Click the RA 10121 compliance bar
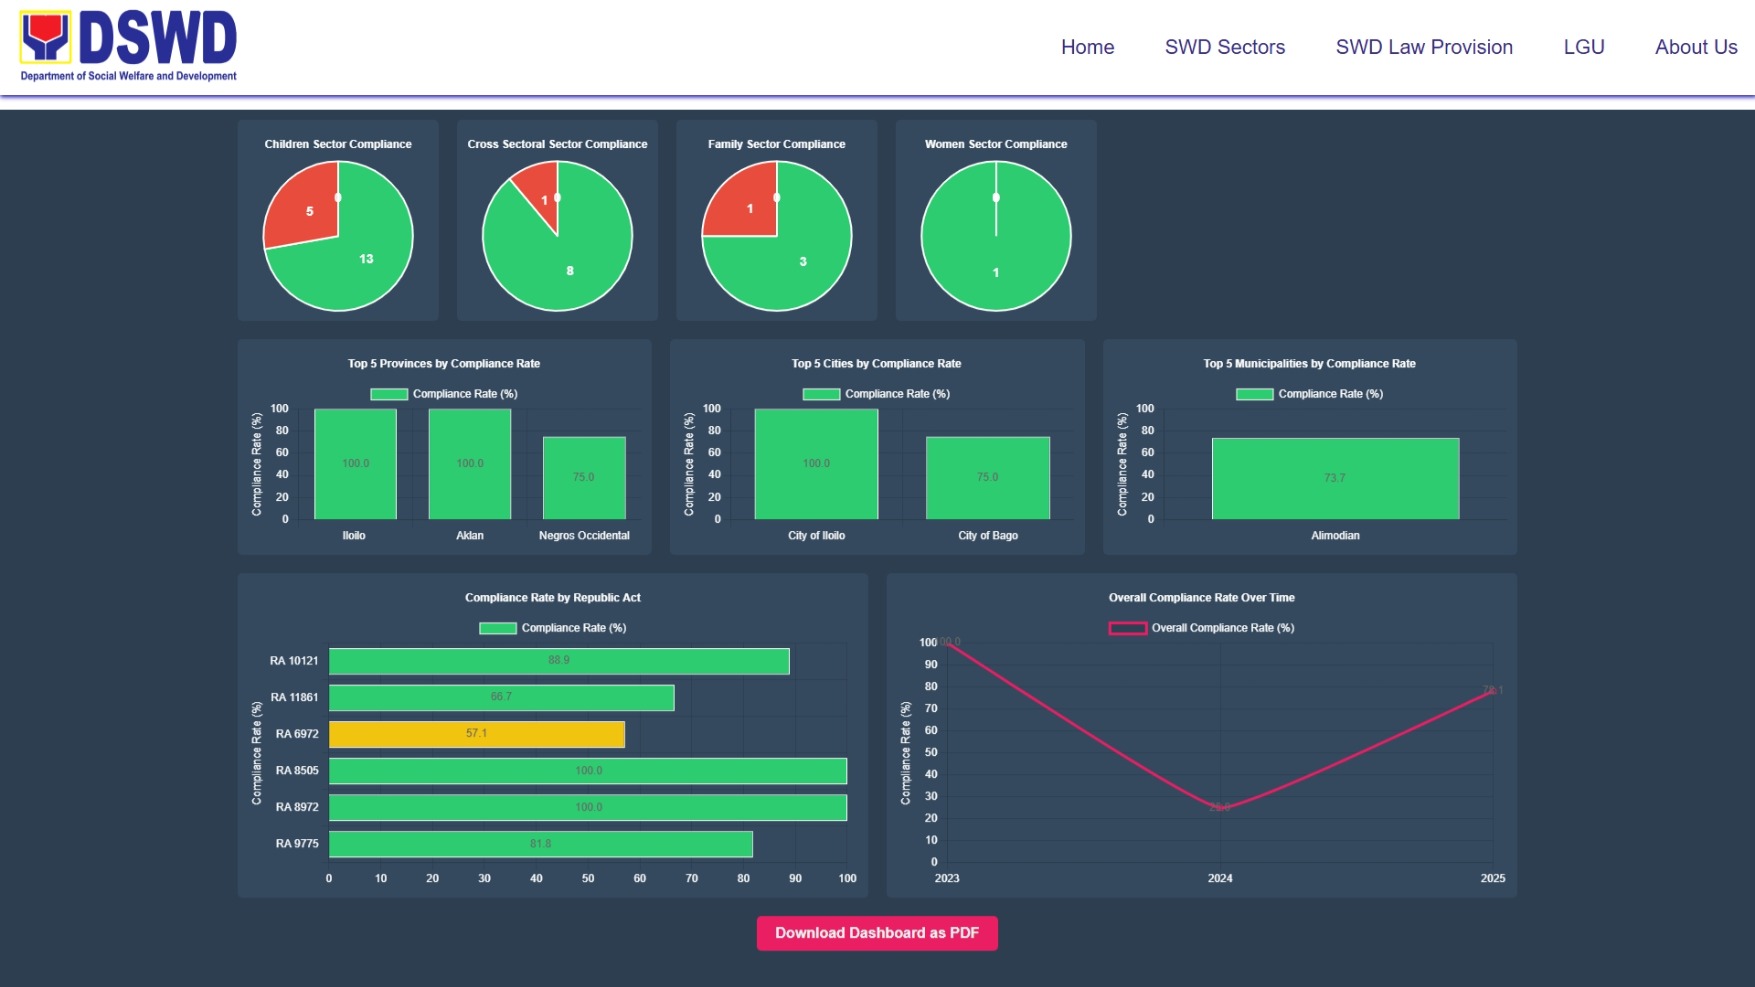 (558, 661)
